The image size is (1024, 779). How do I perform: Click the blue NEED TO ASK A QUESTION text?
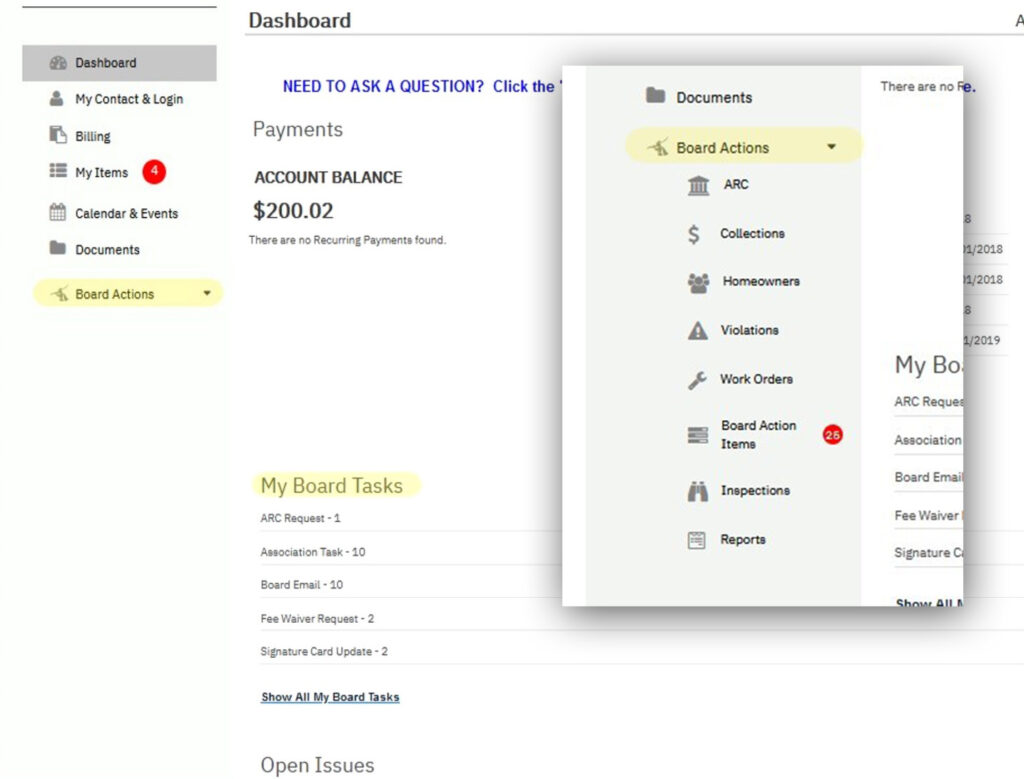[x=383, y=86]
